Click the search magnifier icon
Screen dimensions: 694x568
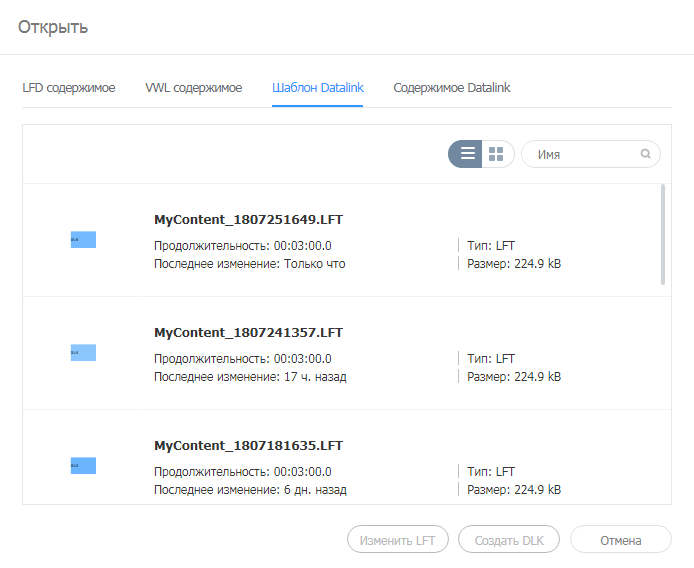(x=646, y=154)
